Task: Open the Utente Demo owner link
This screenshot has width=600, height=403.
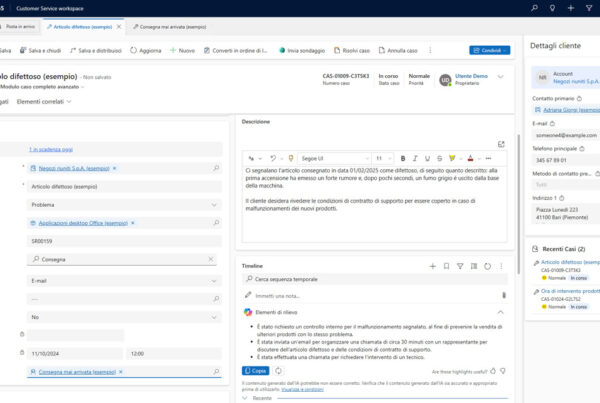Action: 471,76
